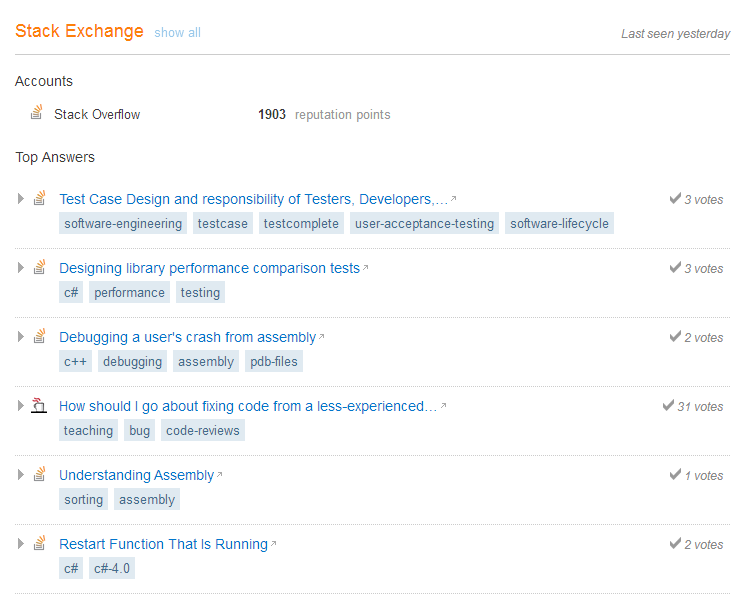Viewport: 749px width, 594px height.
Task: Click checkmark on Designing library performance row
Action: pos(675,267)
